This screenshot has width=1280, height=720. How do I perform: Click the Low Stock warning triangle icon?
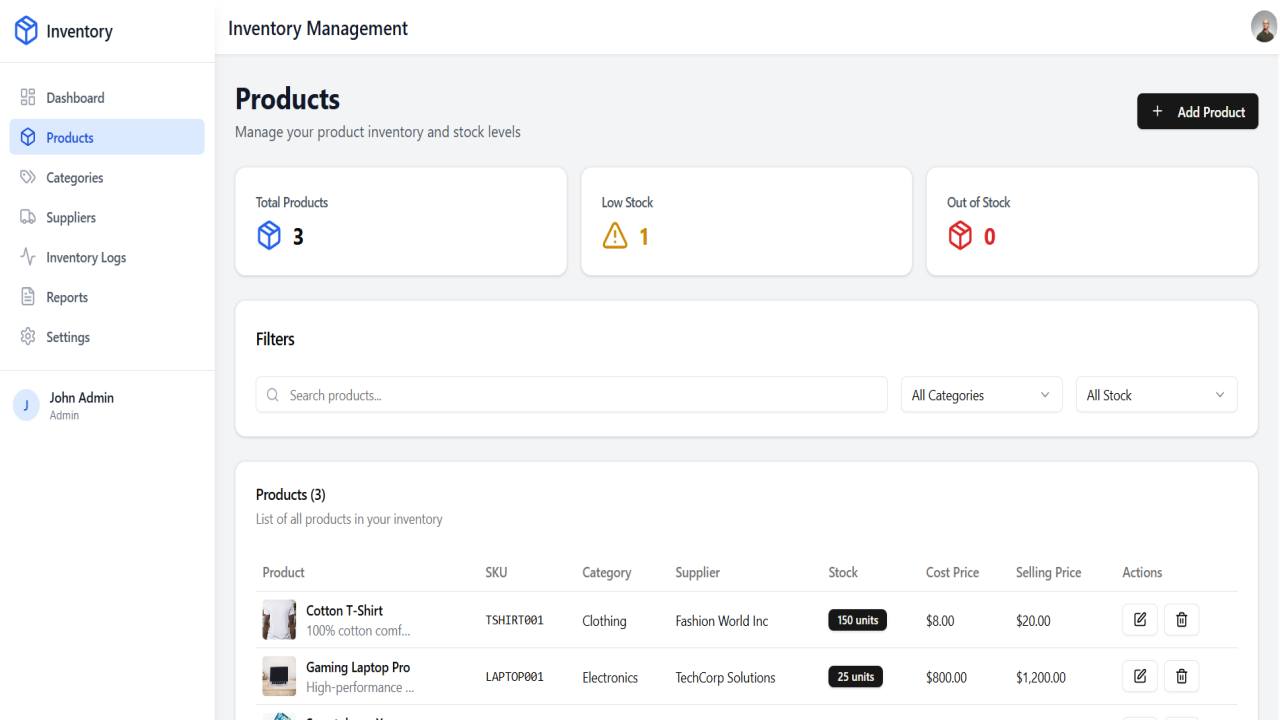(x=615, y=236)
